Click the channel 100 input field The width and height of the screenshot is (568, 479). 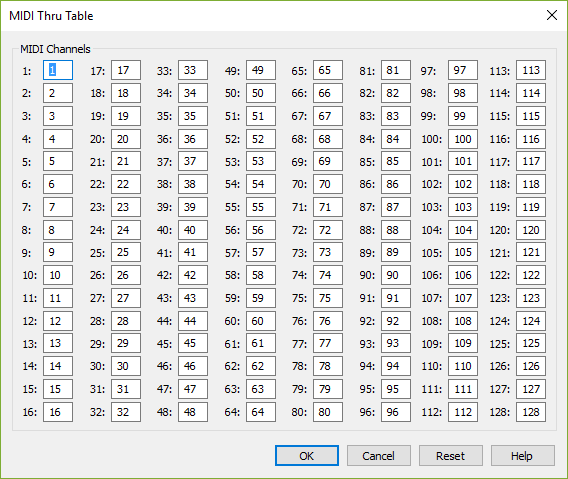463,139
